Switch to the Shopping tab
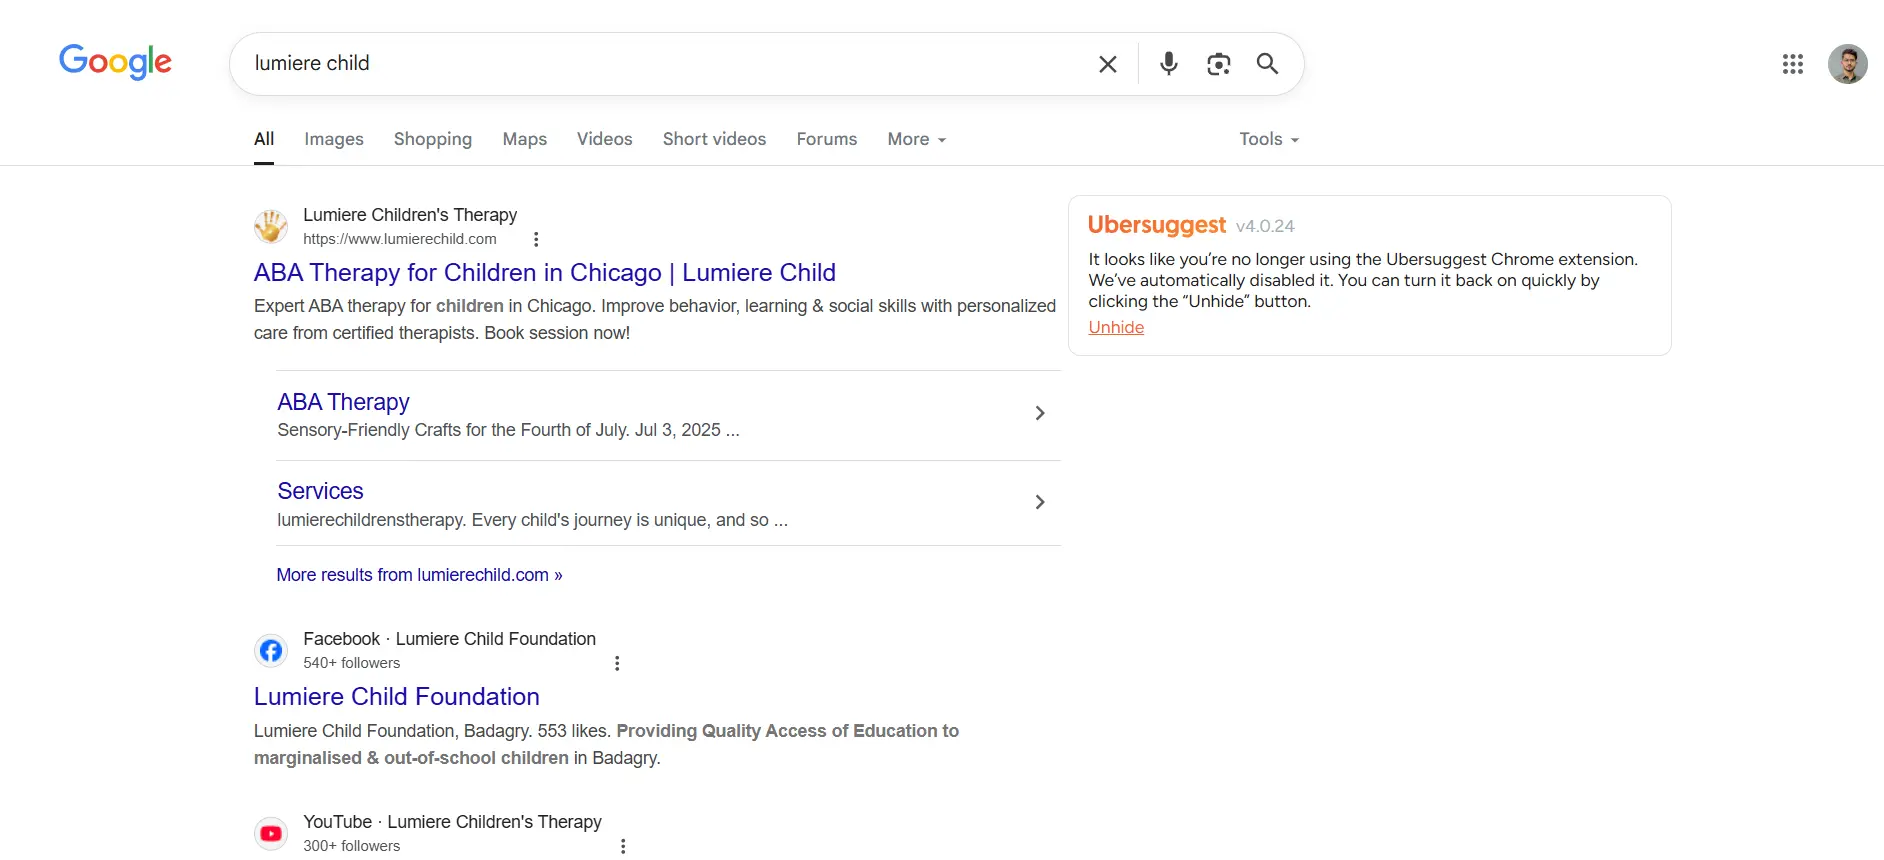 click(433, 139)
